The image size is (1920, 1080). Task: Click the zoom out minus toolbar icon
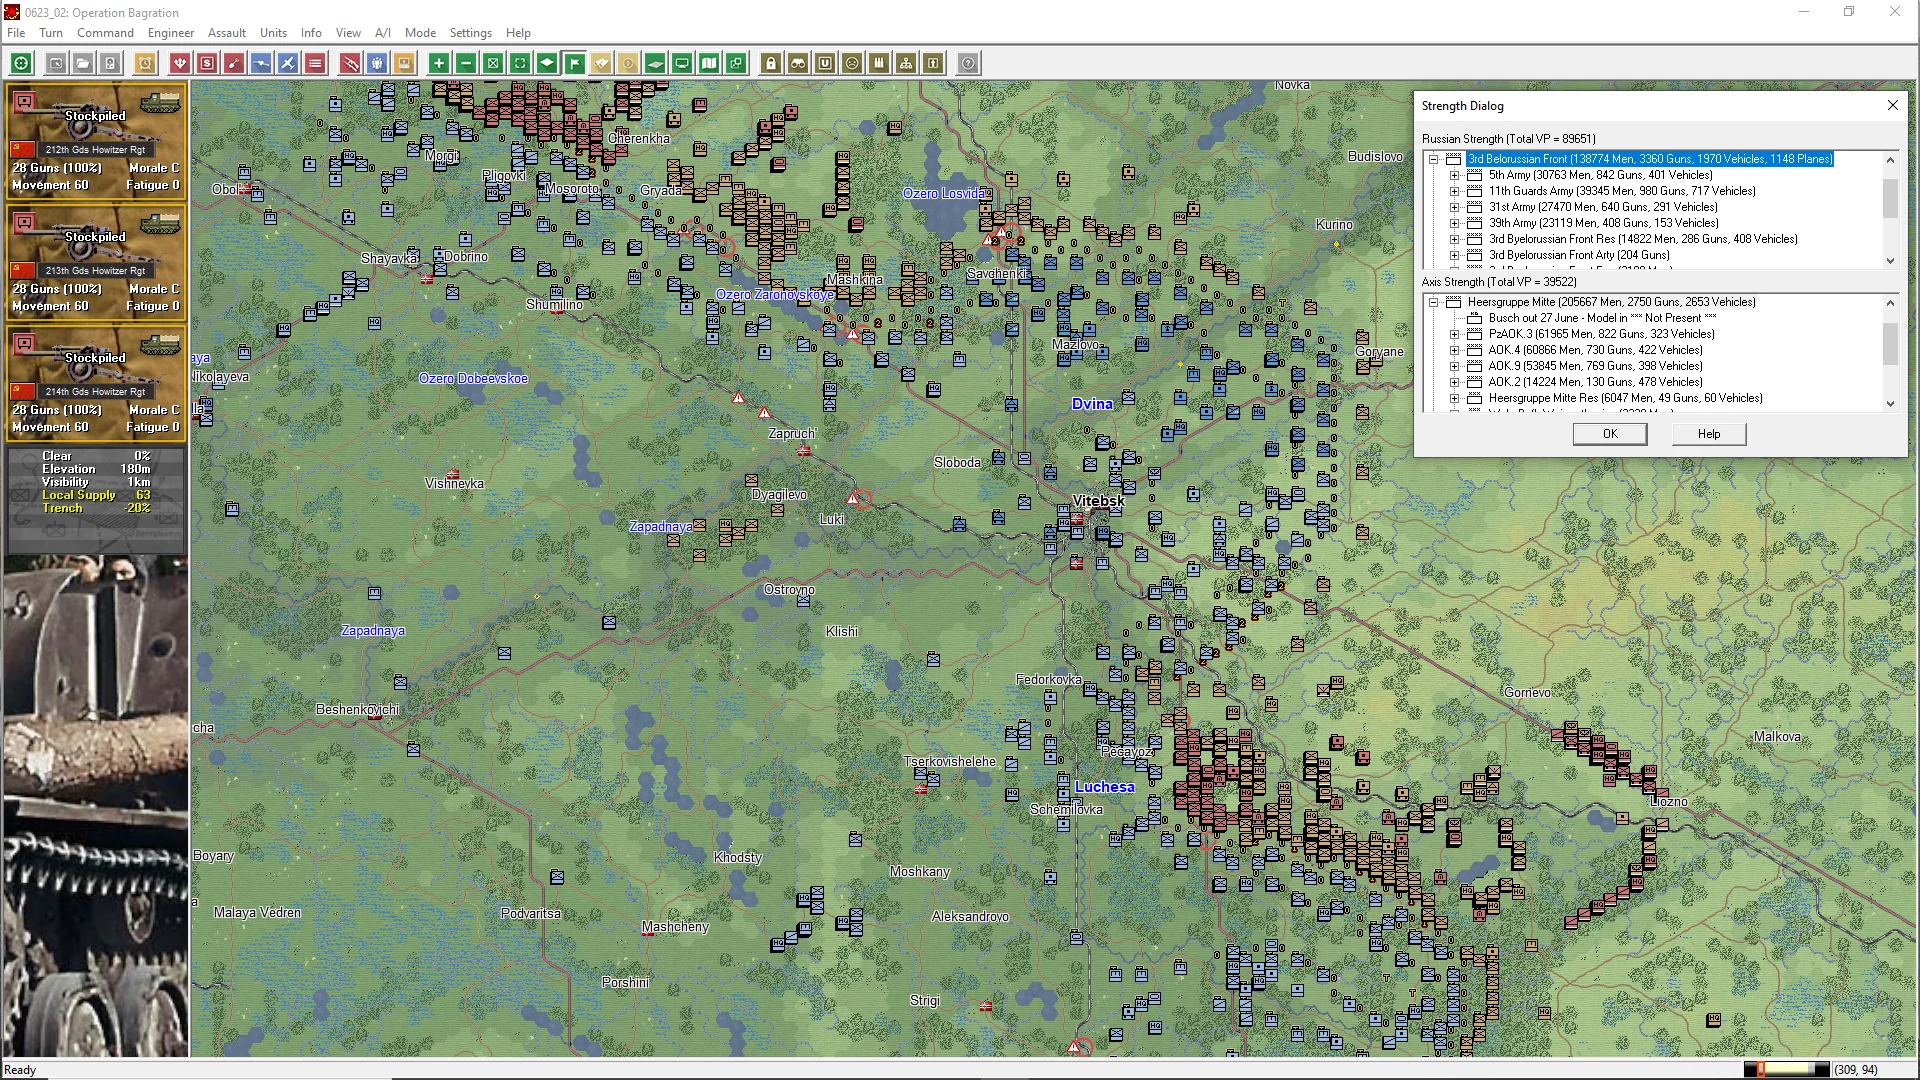click(465, 63)
